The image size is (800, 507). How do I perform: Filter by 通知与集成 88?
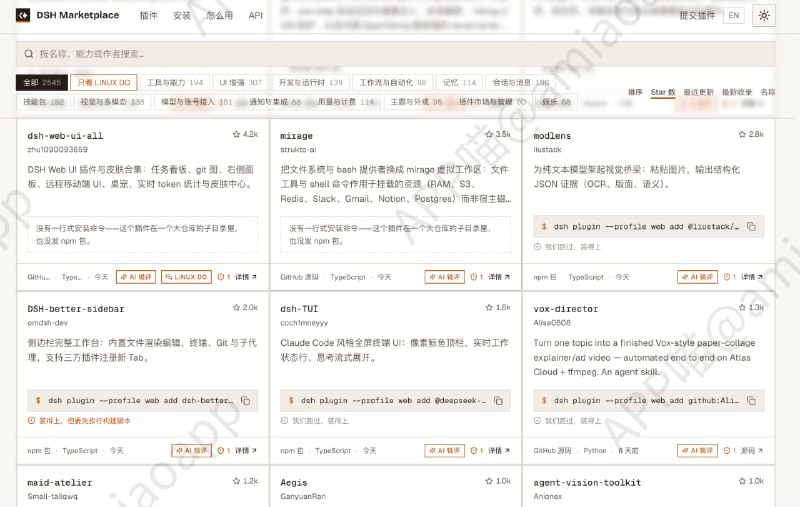pos(274,102)
